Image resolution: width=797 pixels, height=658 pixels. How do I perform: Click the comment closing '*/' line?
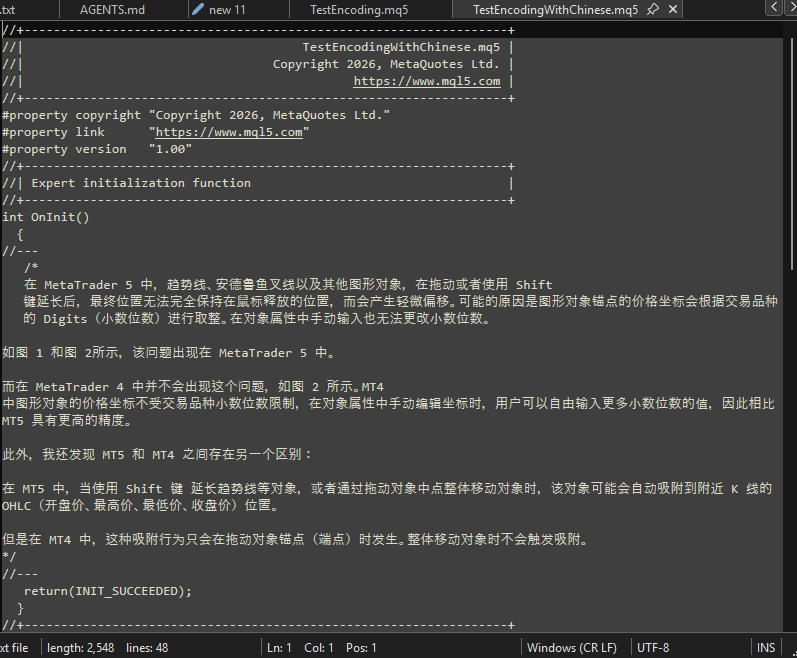pos(9,556)
